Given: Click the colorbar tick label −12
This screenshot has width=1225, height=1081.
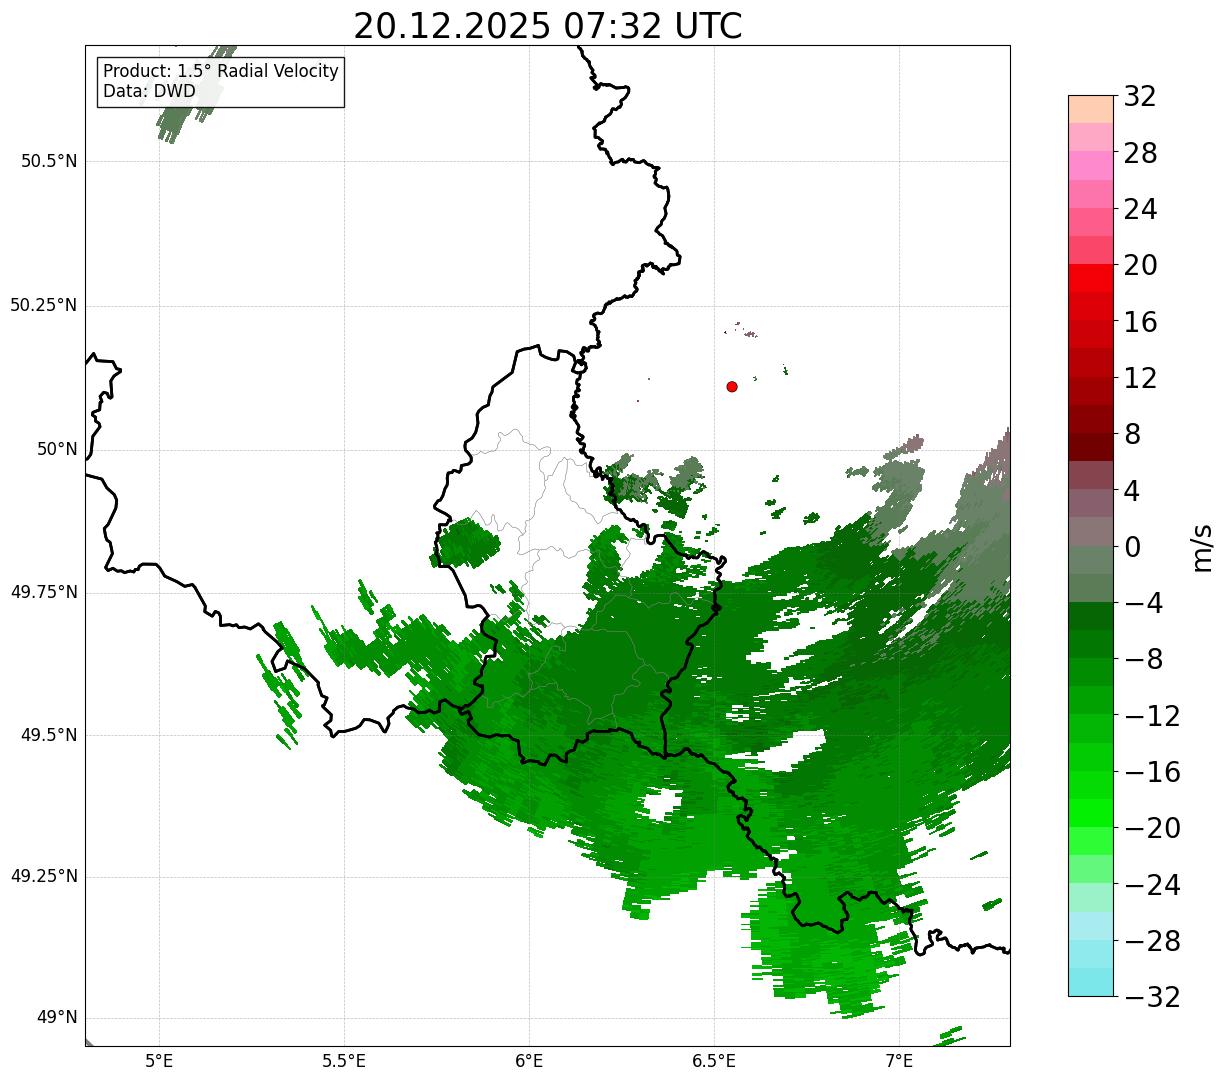Looking at the screenshot, I should point(1152,715).
